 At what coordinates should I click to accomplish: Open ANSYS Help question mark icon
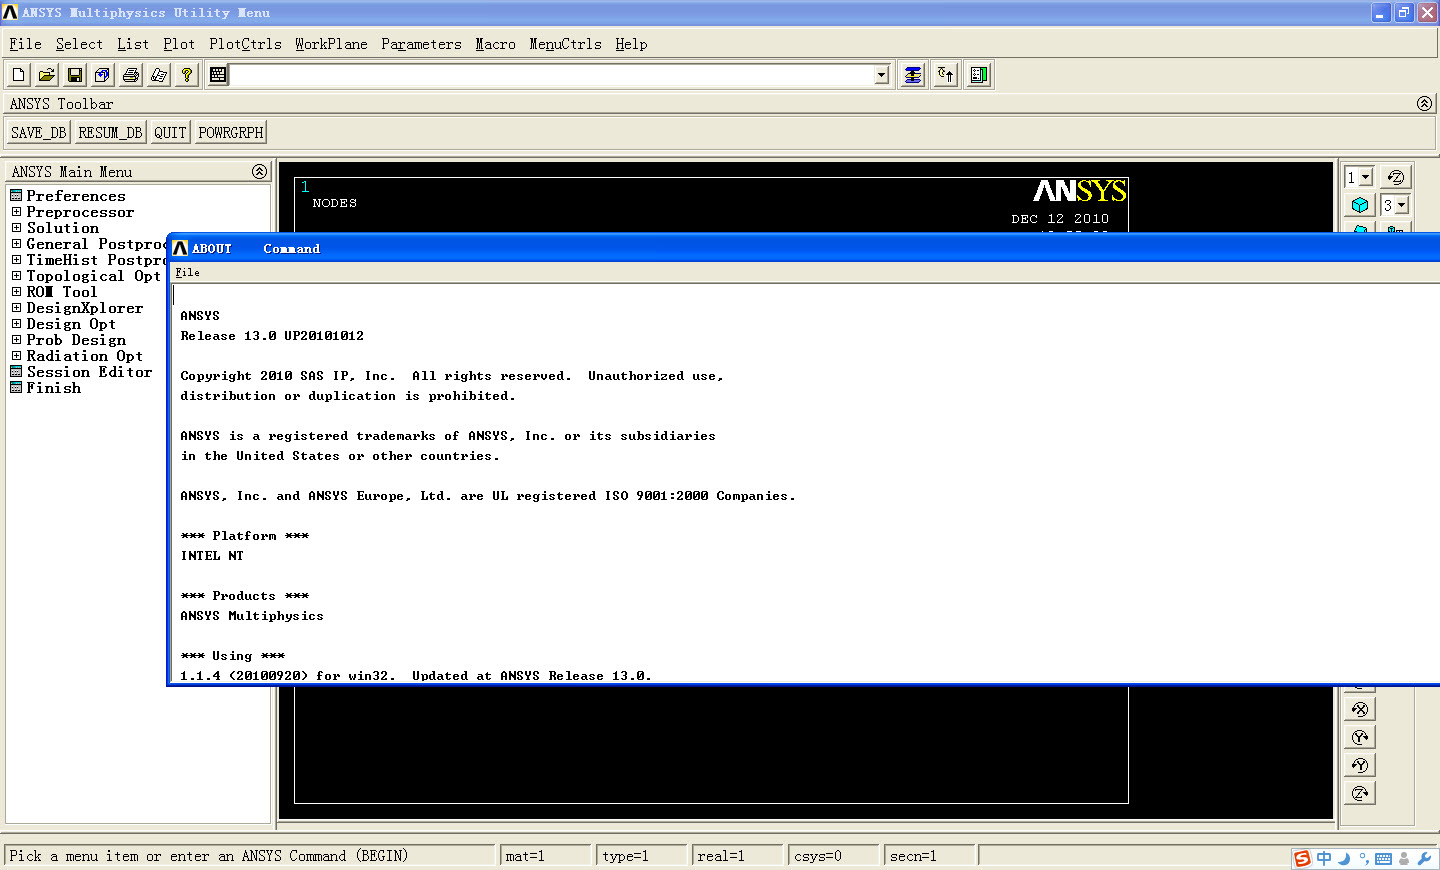click(x=187, y=75)
